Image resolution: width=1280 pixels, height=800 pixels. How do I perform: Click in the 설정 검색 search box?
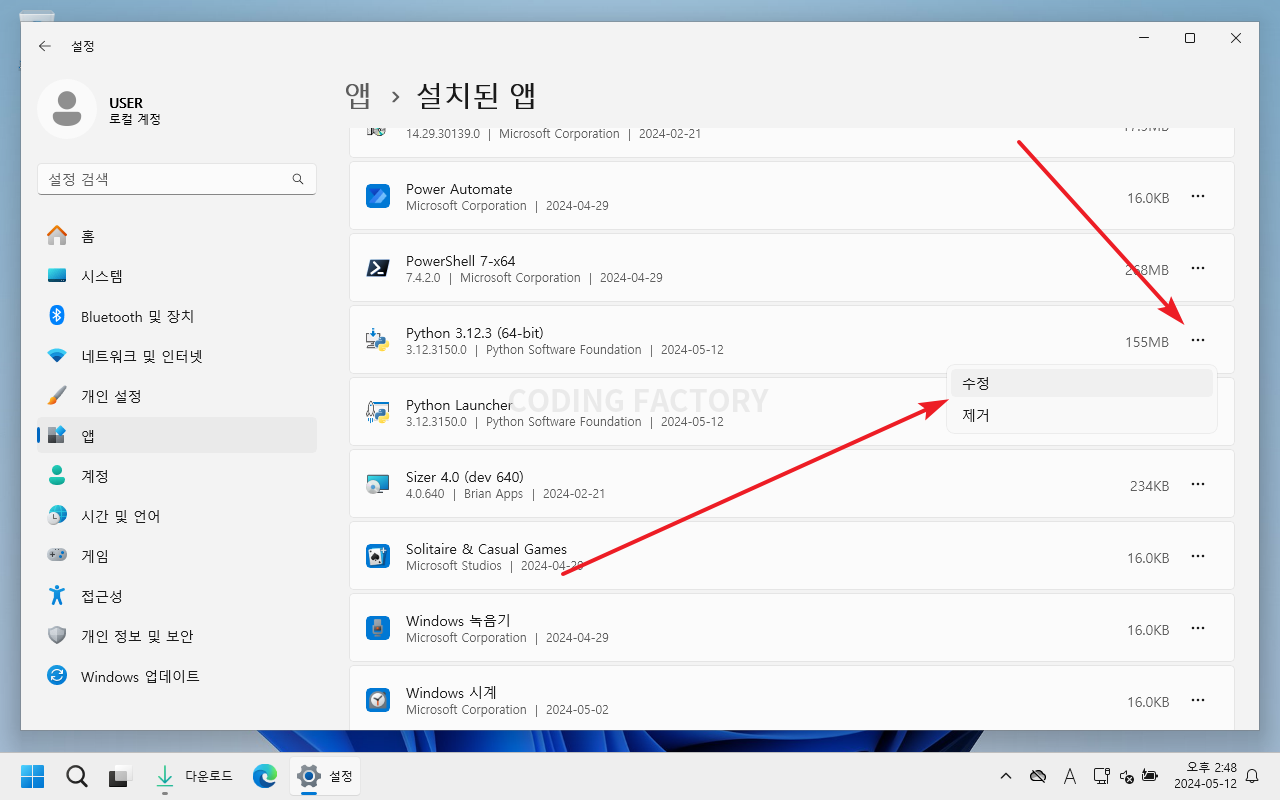(165, 179)
